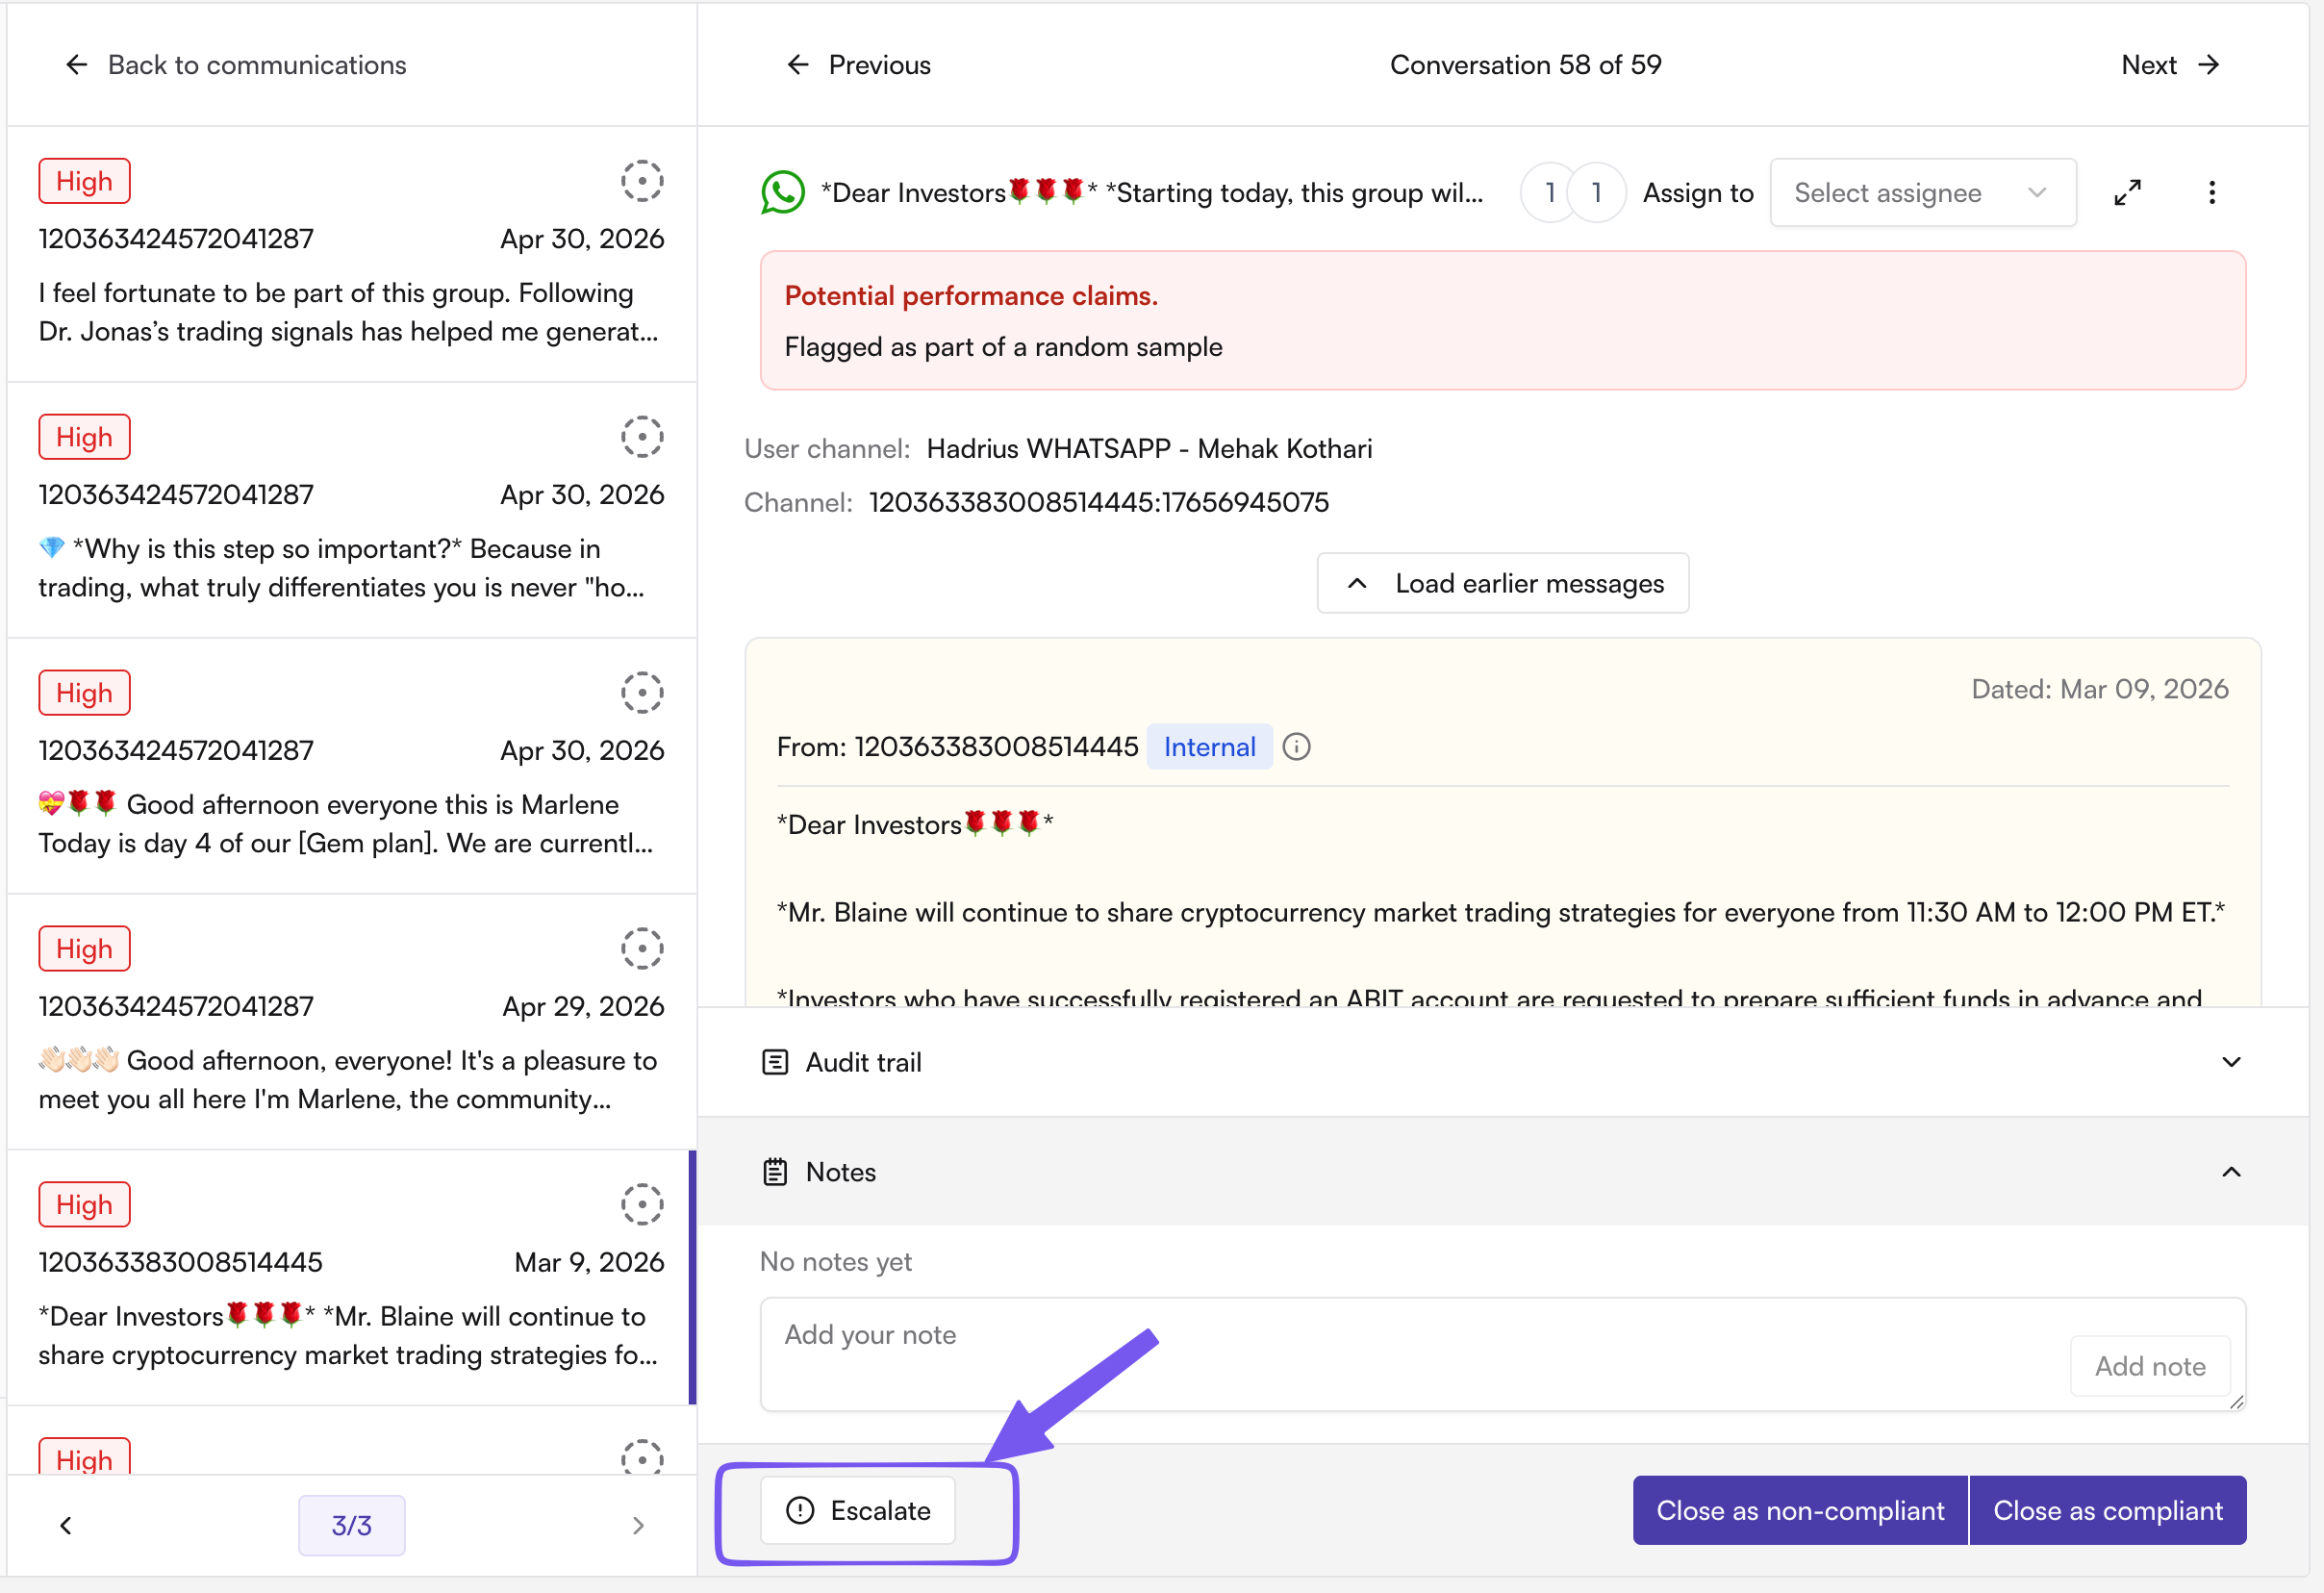Go to previous page of conversation list
2324x1593 pixels.
pyautogui.click(x=66, y=1525)
